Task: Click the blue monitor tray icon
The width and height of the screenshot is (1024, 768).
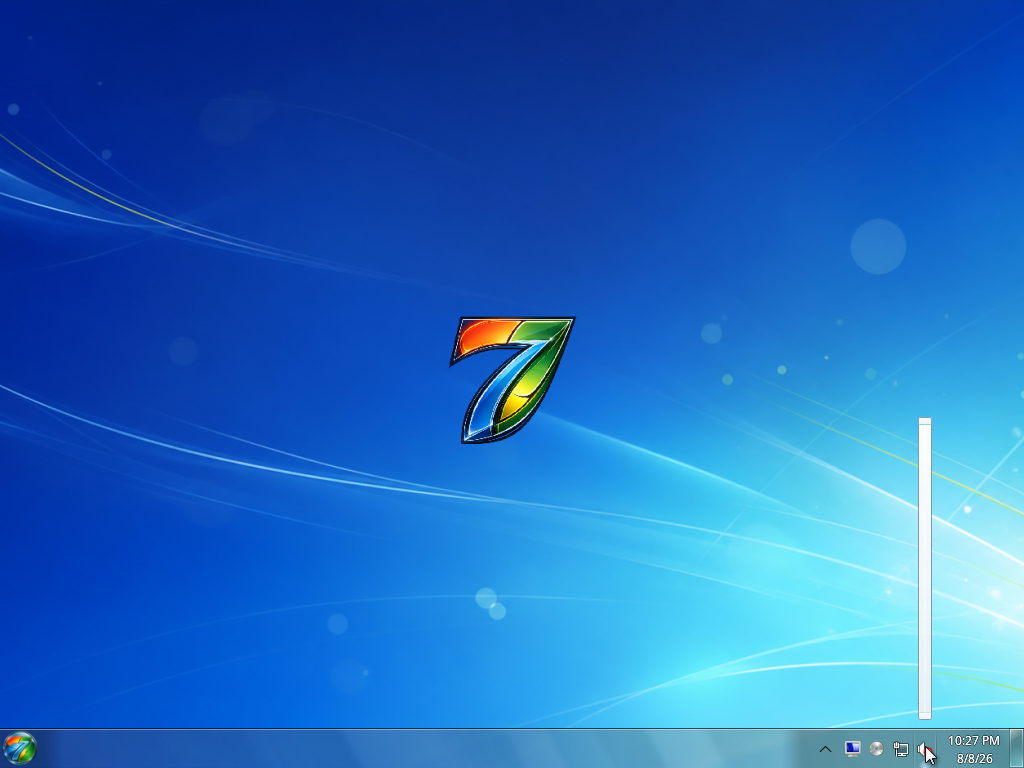Action: tap(852, 748)
